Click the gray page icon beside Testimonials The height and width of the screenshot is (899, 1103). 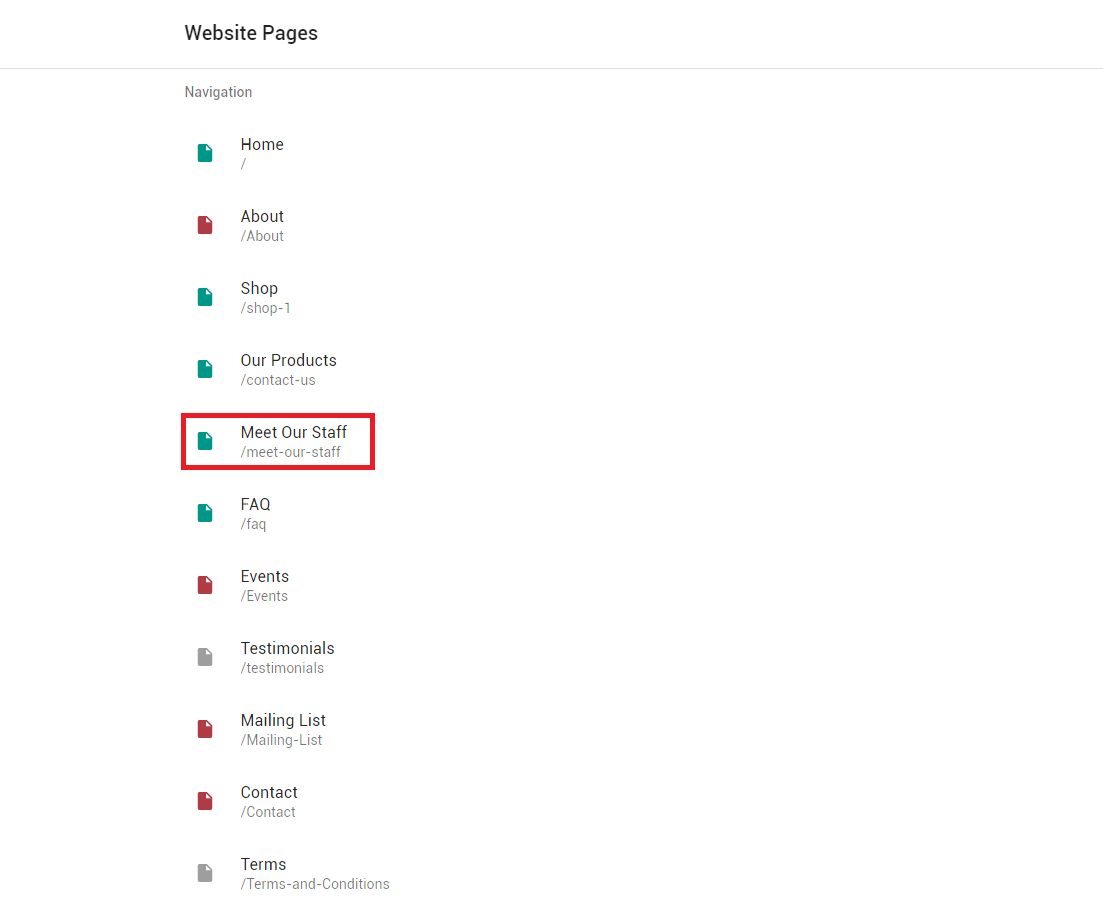click(205, 657)
